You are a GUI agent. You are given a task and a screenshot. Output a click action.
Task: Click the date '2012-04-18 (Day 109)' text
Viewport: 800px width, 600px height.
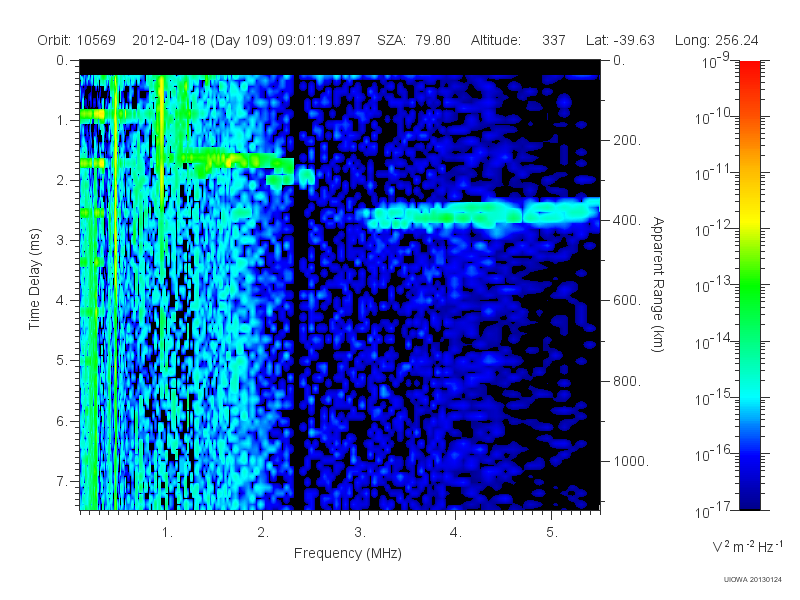point(203,40)
